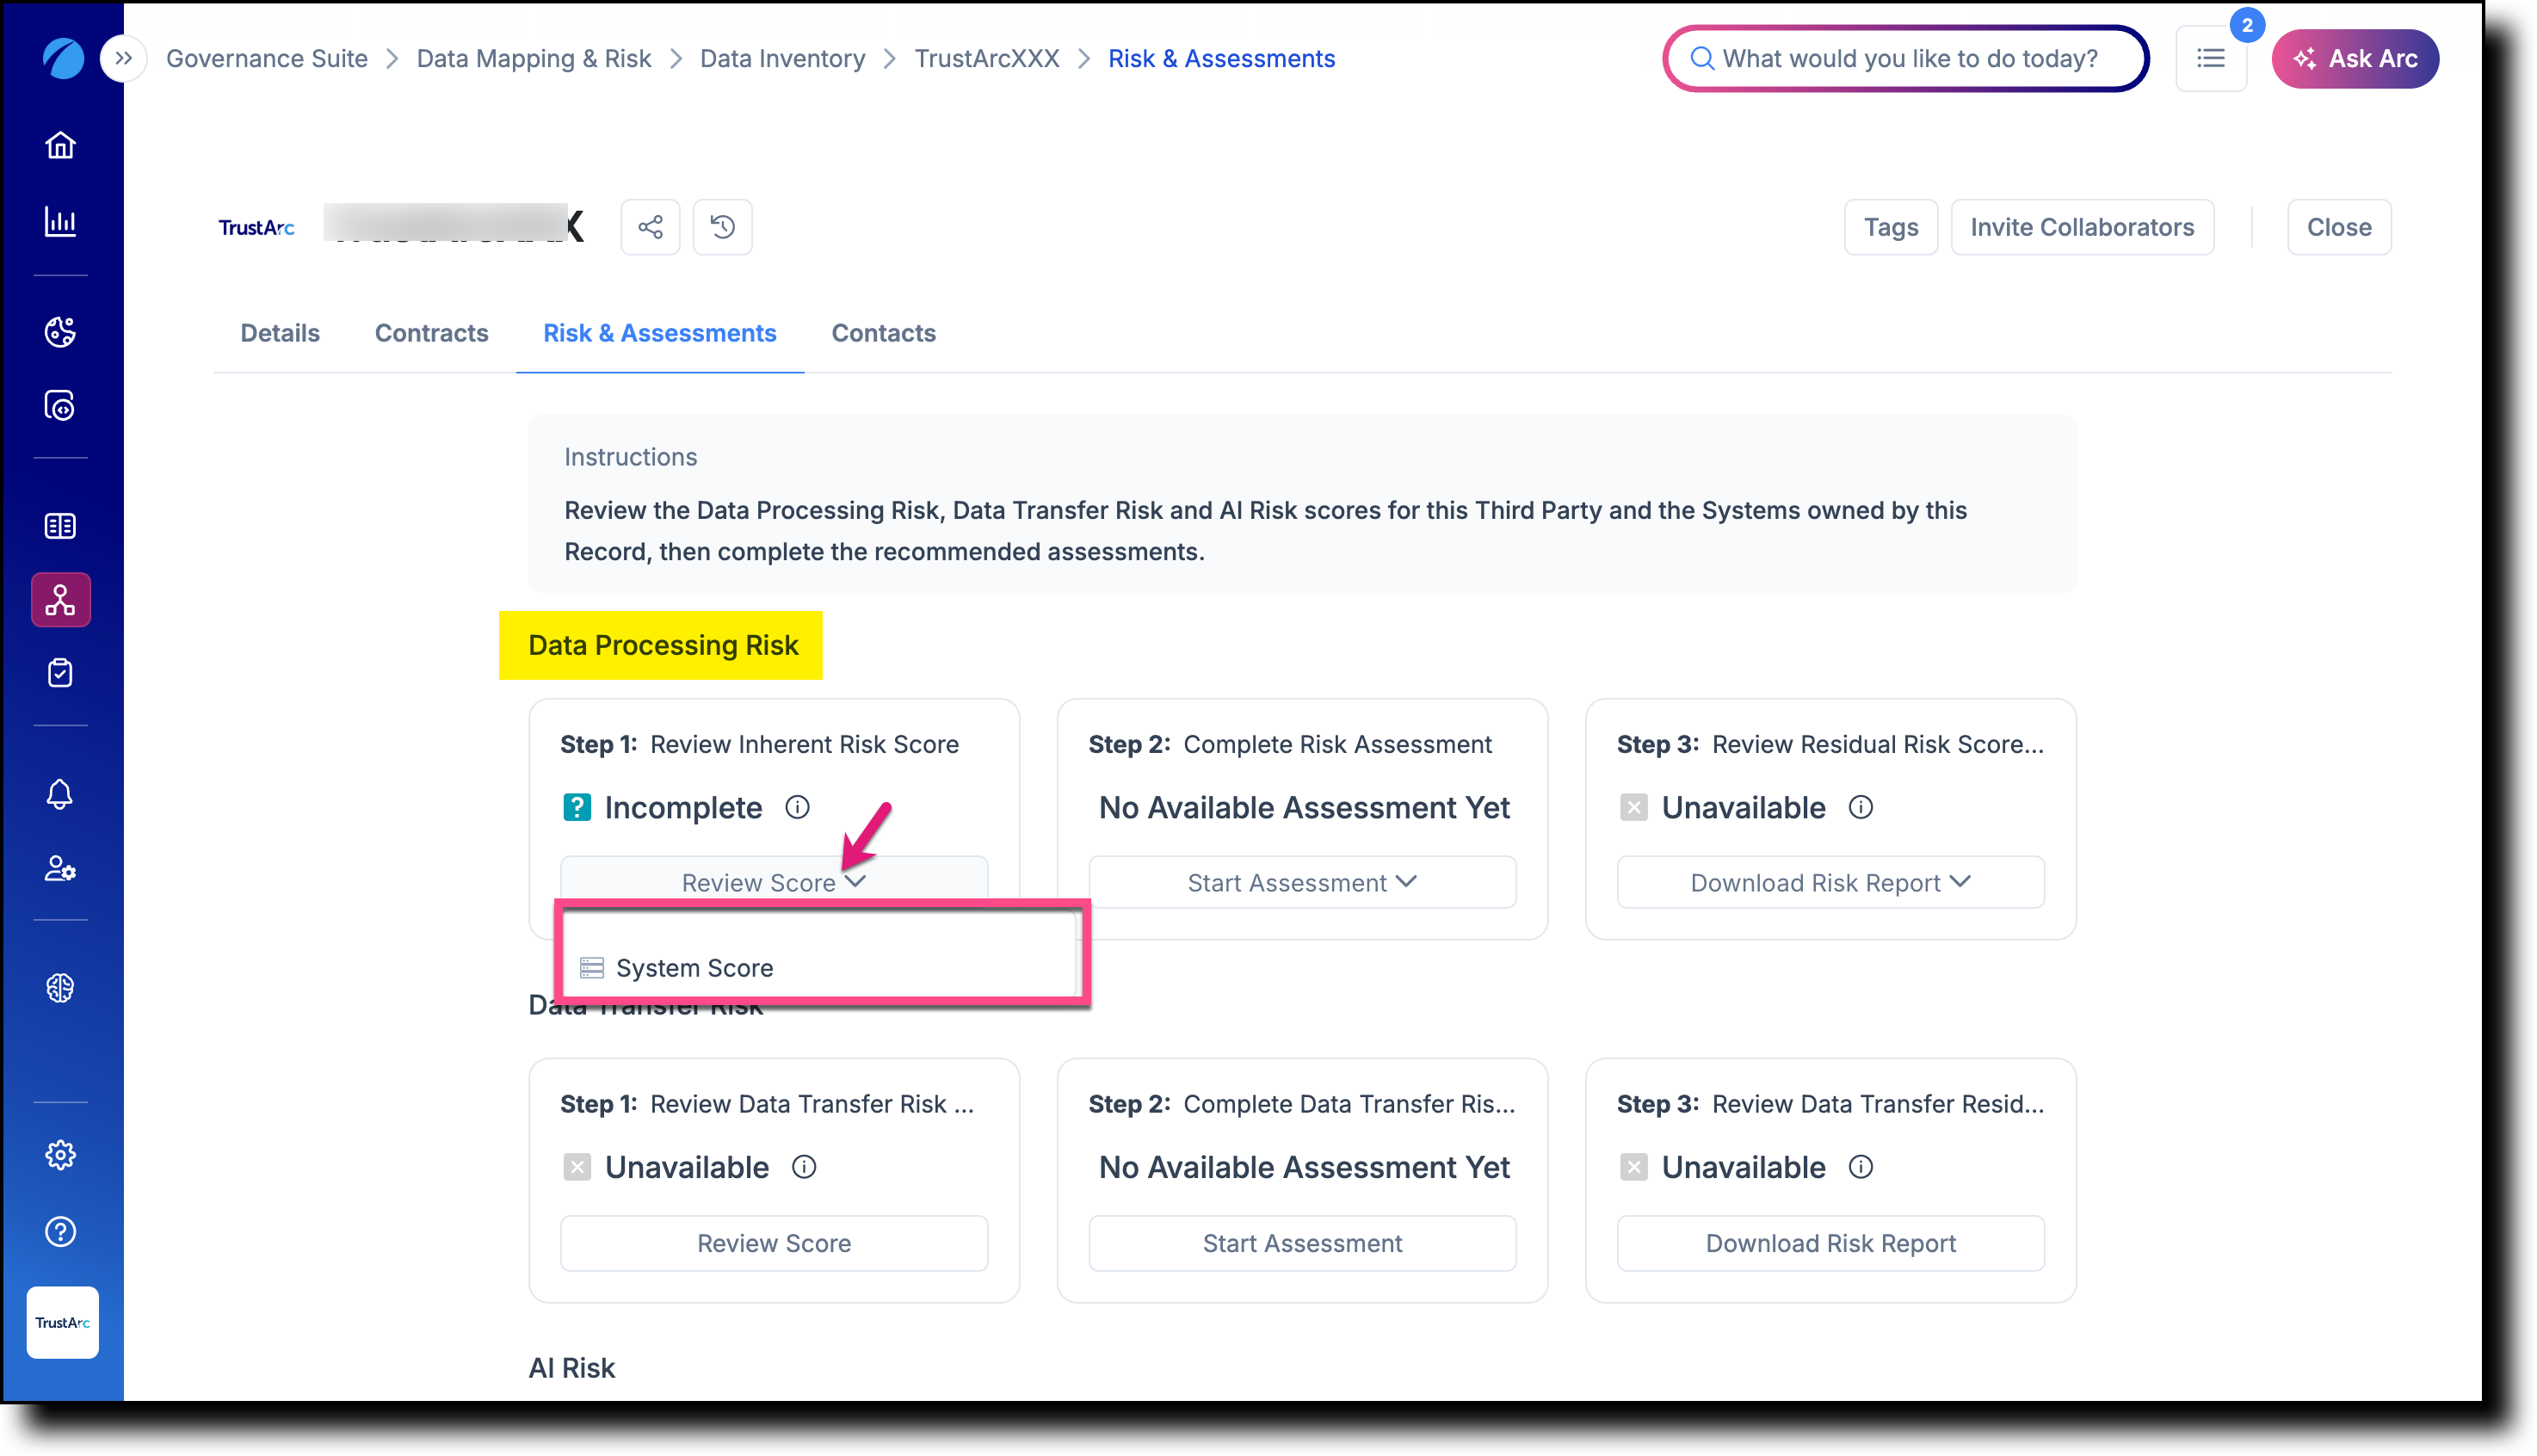Click TrustArcXXX breadcrumb
Screen dimensions: 2537x1456
987,58
